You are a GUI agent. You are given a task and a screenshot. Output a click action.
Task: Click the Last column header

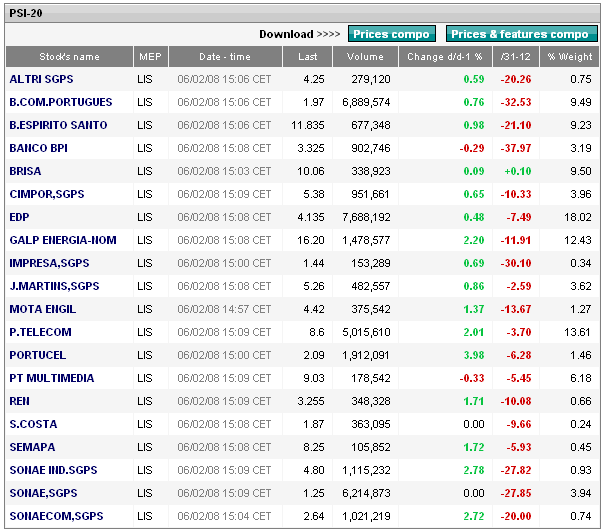[308, 57]
